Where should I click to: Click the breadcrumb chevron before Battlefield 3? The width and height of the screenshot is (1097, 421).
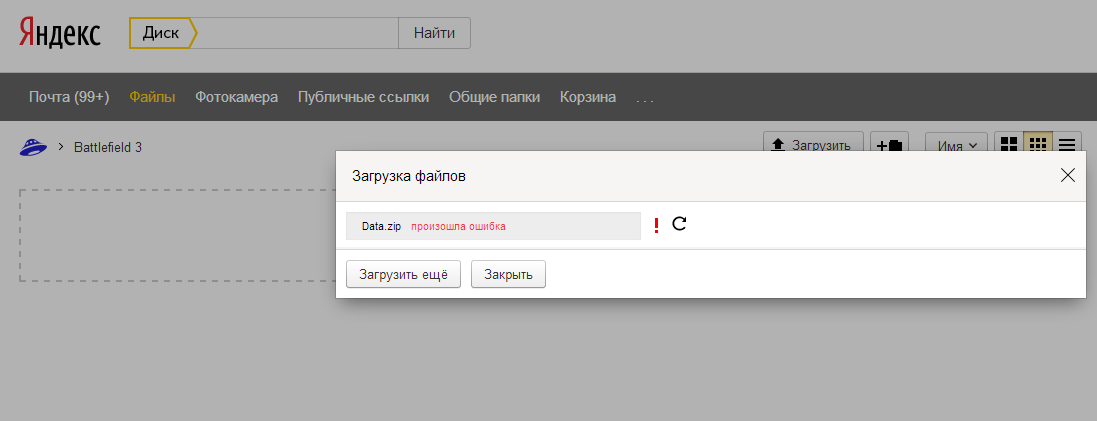(x=61, y=147)
